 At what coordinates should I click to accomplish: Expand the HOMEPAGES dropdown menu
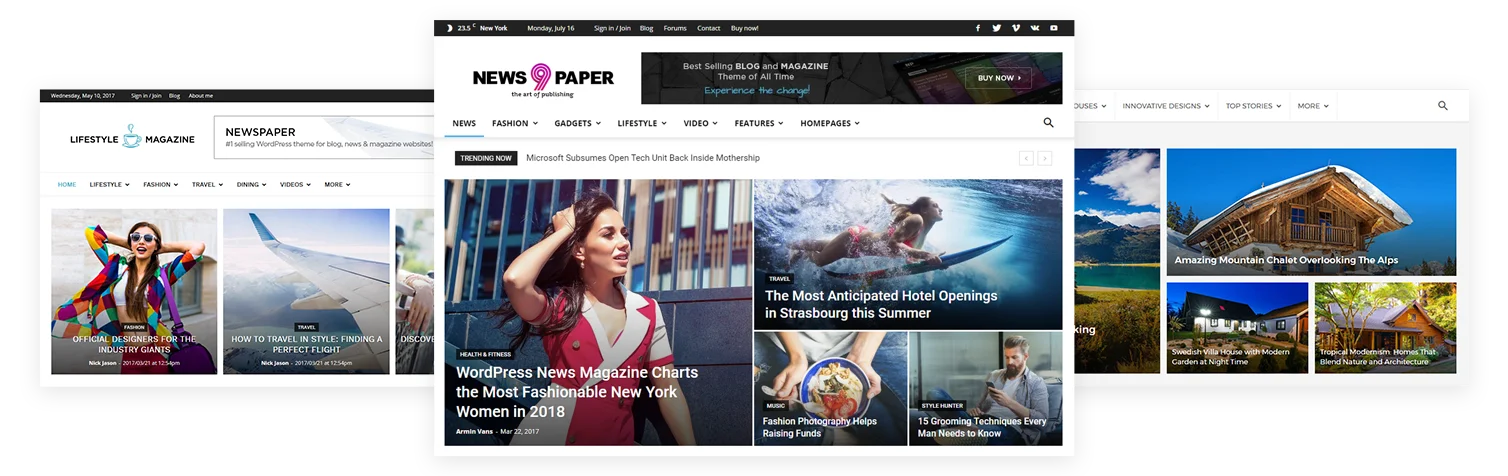pos(830,123)
